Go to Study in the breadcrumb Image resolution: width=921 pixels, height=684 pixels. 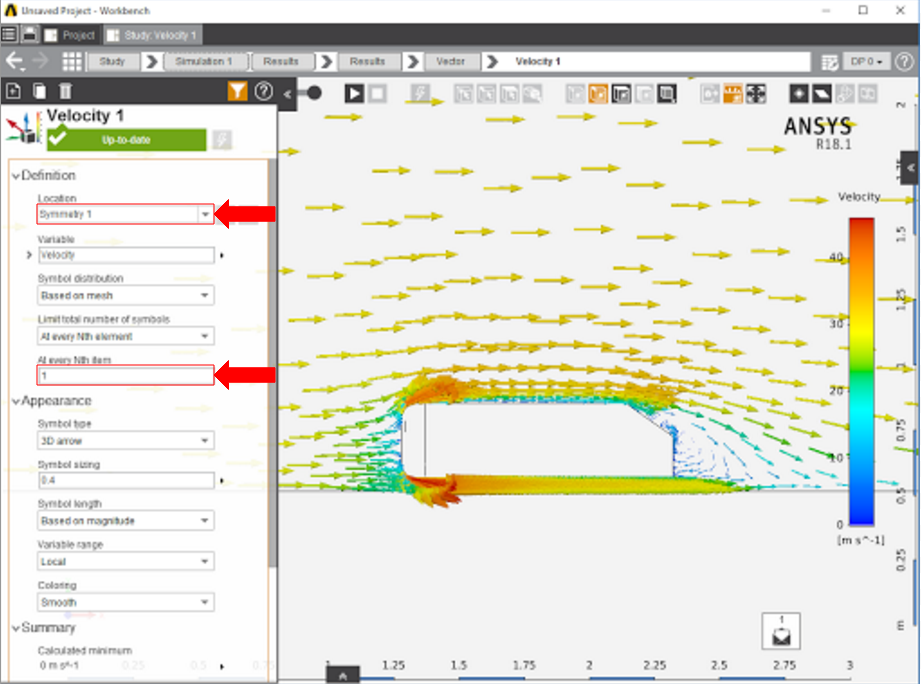point(113,61)
